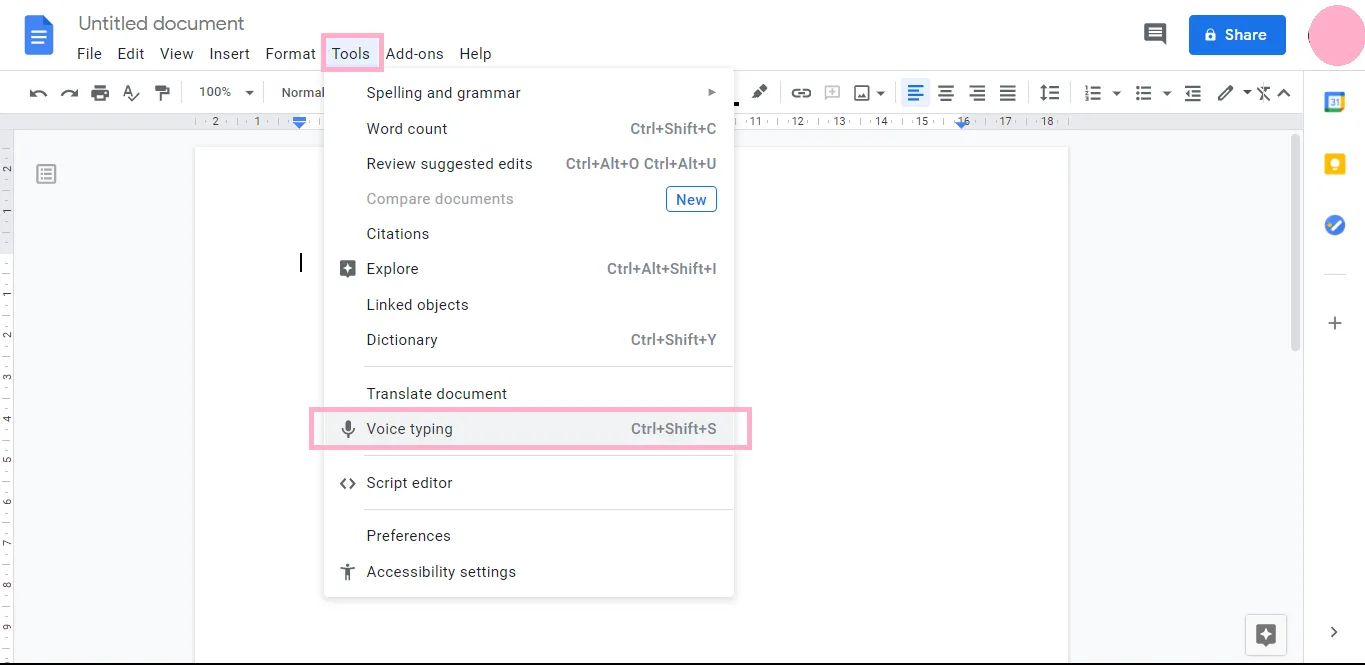Click the Print icon in toolbar
Image resolution: width=1365 pixels, height=665 pixels.
100,93
